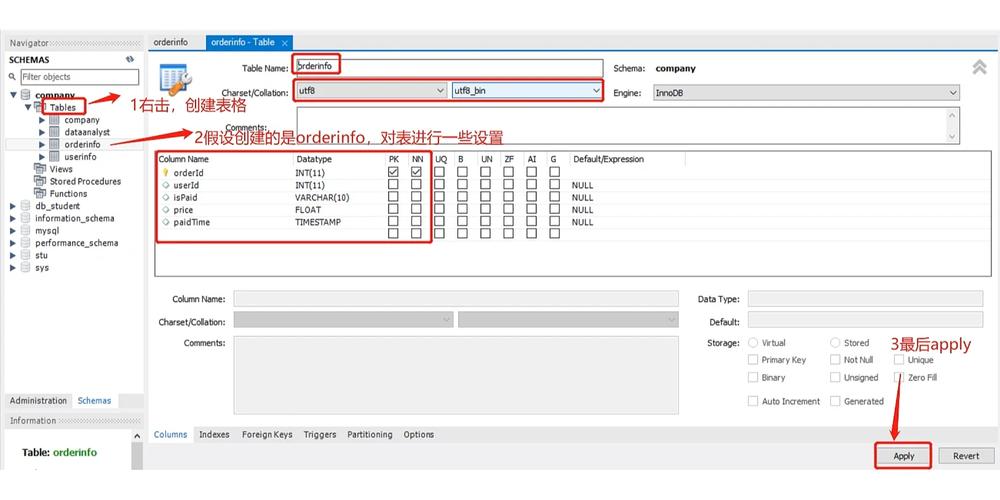This screenshot has width=1000, height=500.
Task: Click the db_student database icon
Action: [26, 206]
